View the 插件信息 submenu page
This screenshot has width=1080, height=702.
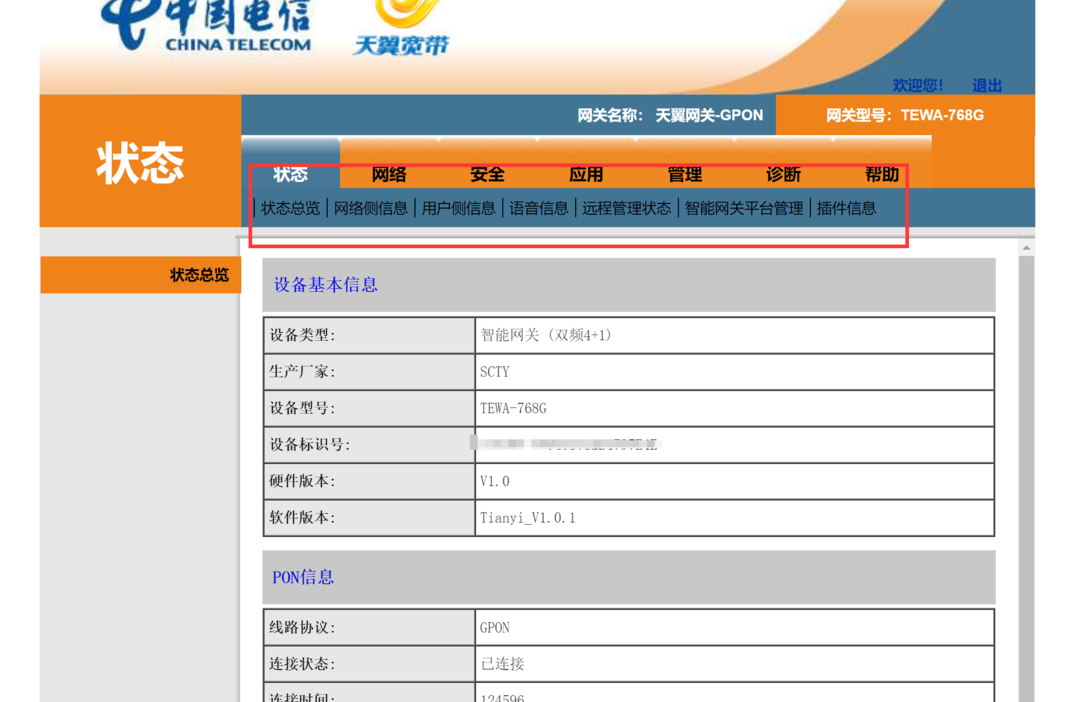(846, 208)
